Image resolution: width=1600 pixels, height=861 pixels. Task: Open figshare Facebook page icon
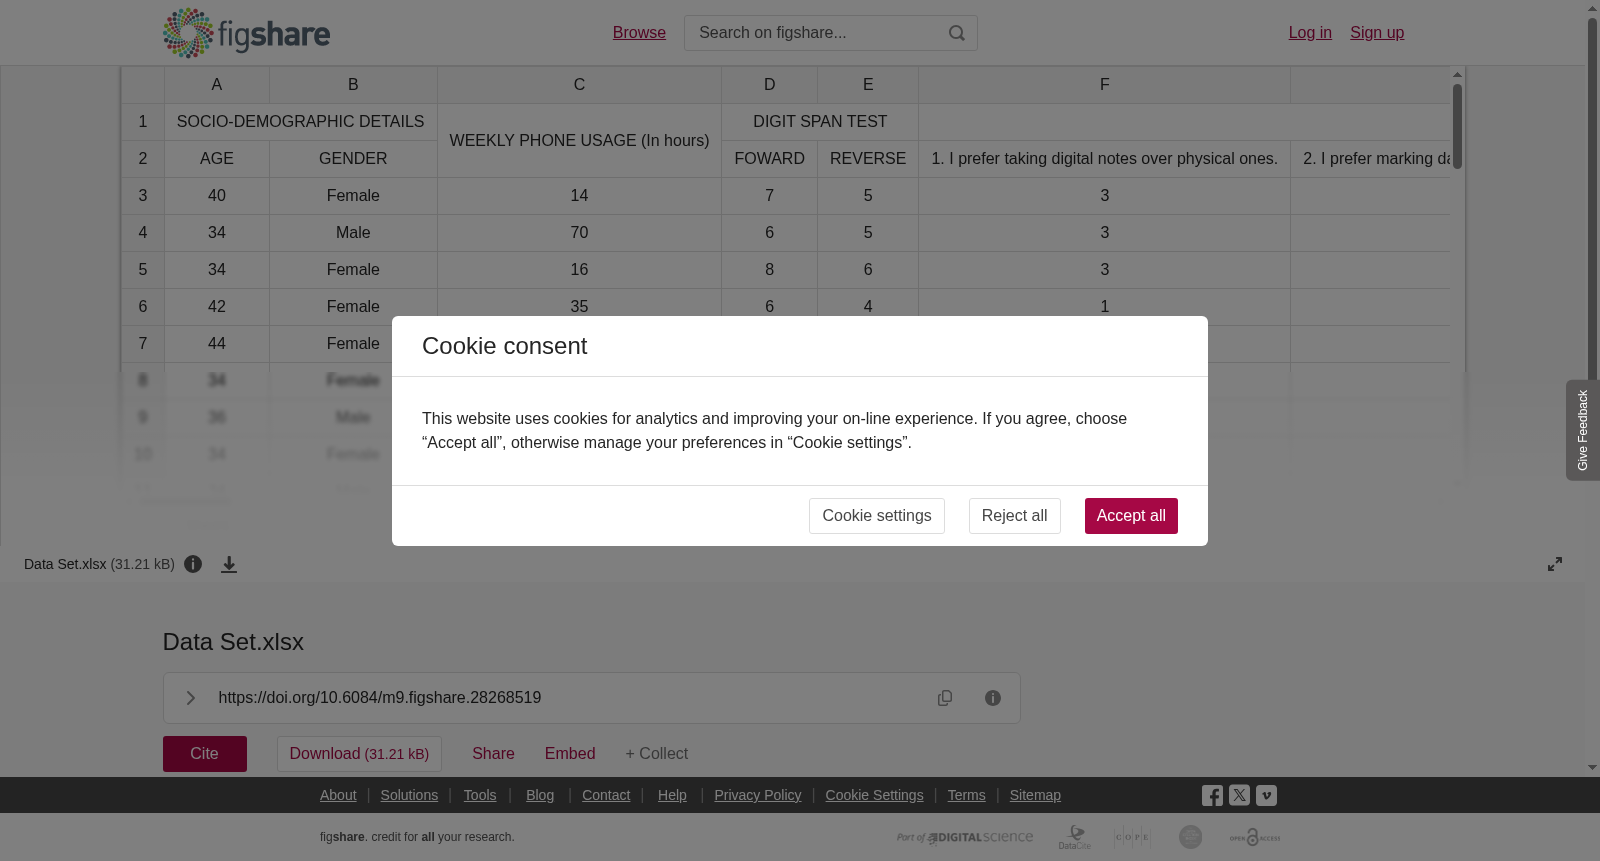(x=1212, y=796)
